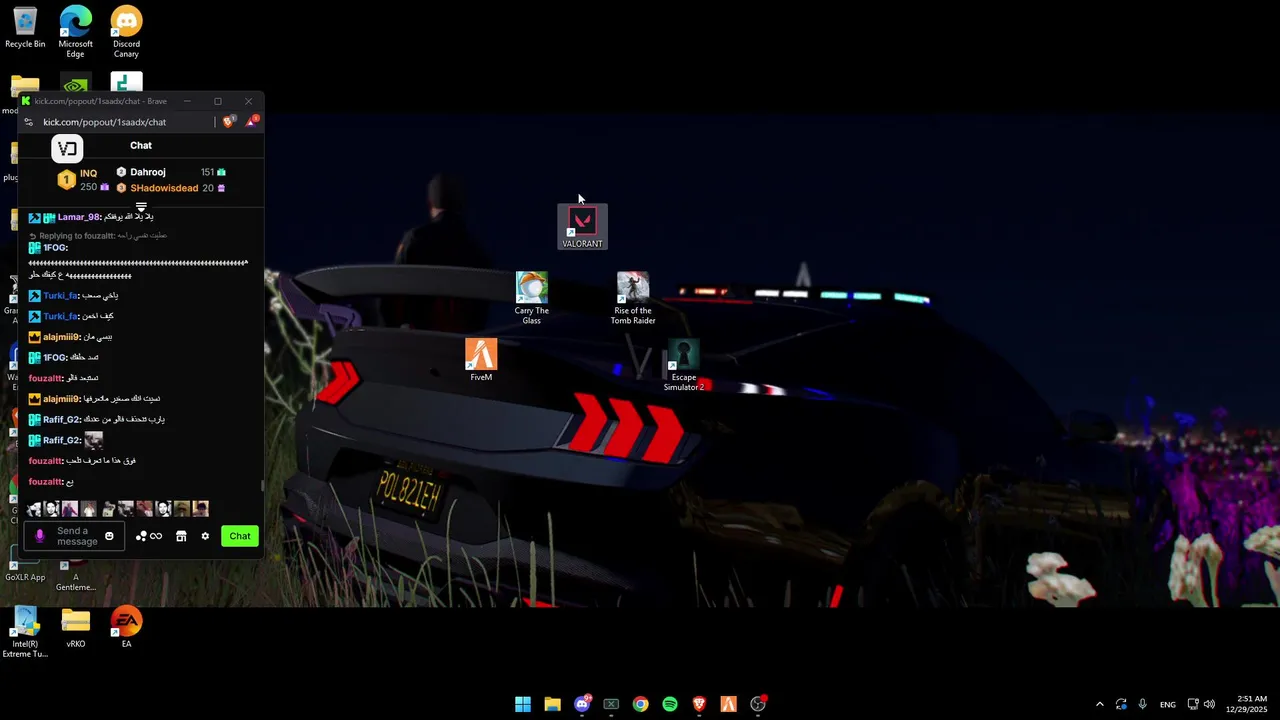Open network display icon in system tray
The height and width of the screenshot is (720, 1280).
[x=1193, y=704]
